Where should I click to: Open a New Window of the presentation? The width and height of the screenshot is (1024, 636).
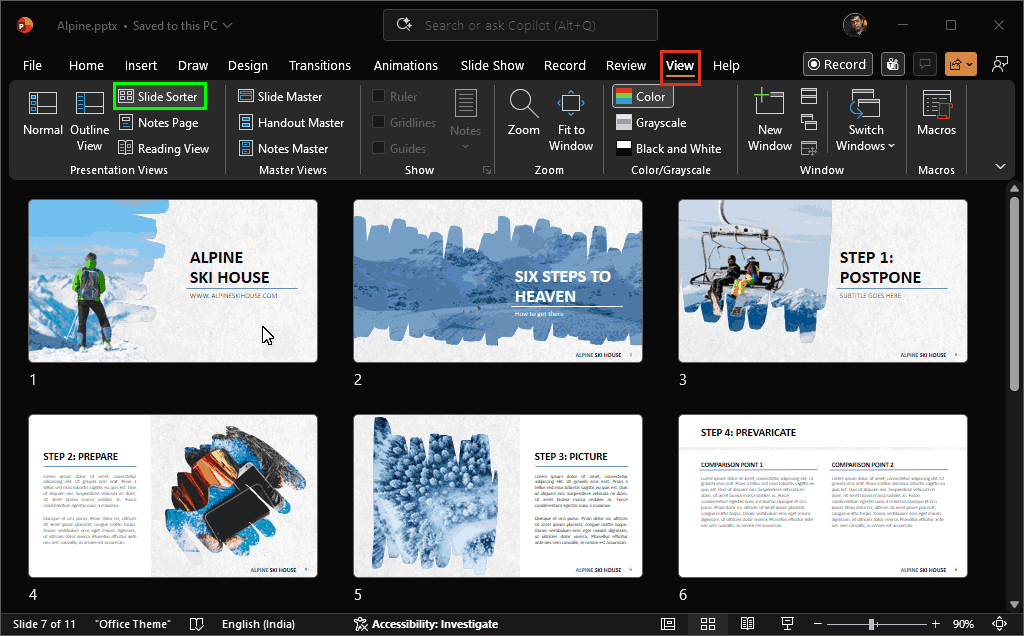click(x=769, y=120)
